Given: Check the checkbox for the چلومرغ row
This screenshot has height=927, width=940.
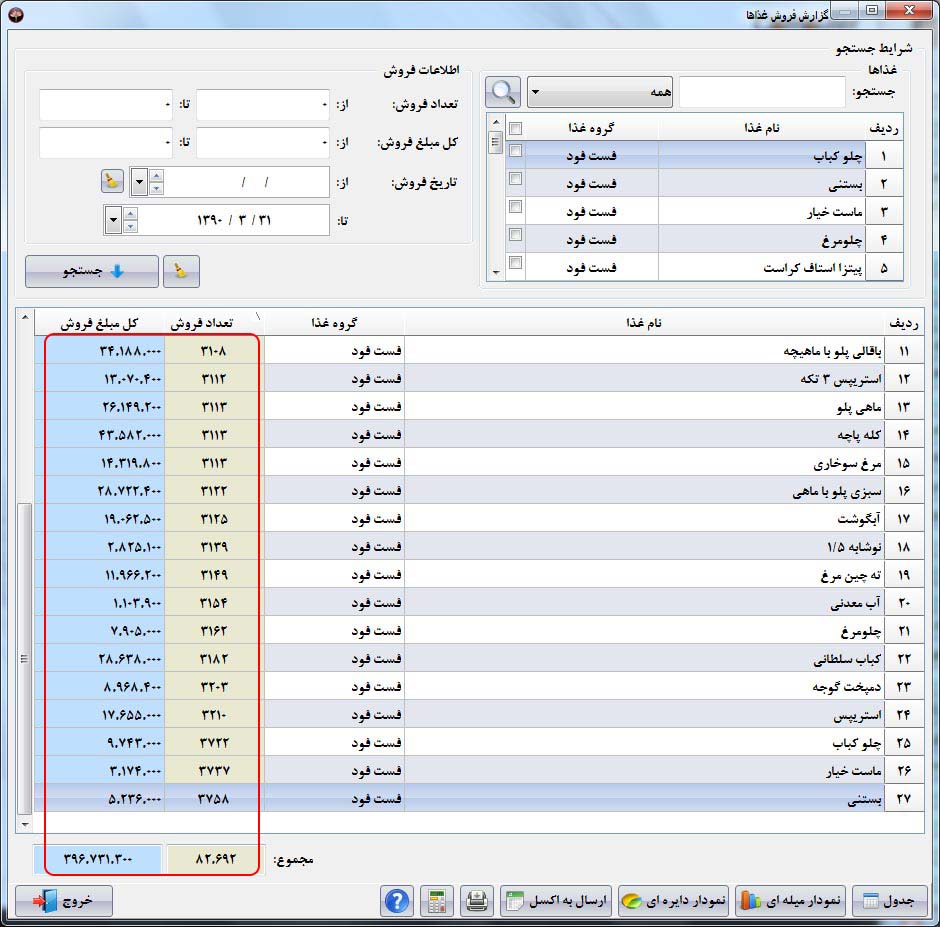Looking at the screenshot, I should 516,234.
